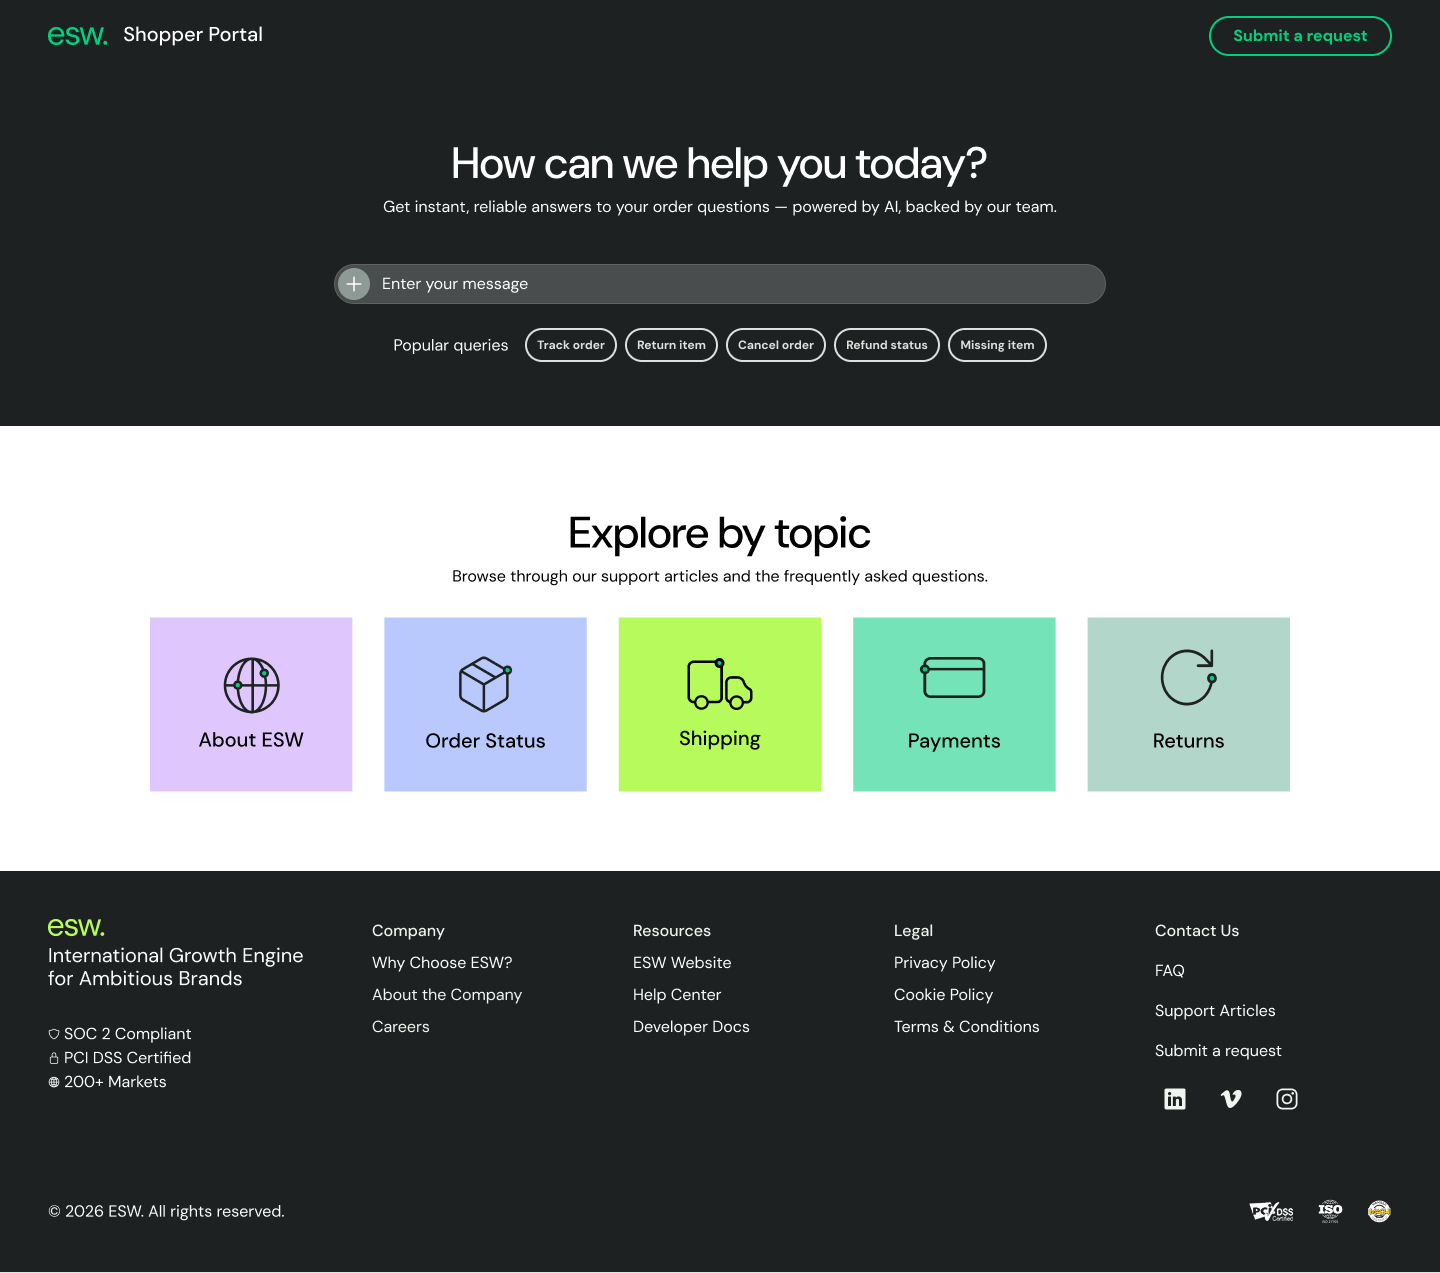The height and width of the screenshot is (1273, 1440).
Task: Select the Payments card icon
Action: click(x=953, y=677)
